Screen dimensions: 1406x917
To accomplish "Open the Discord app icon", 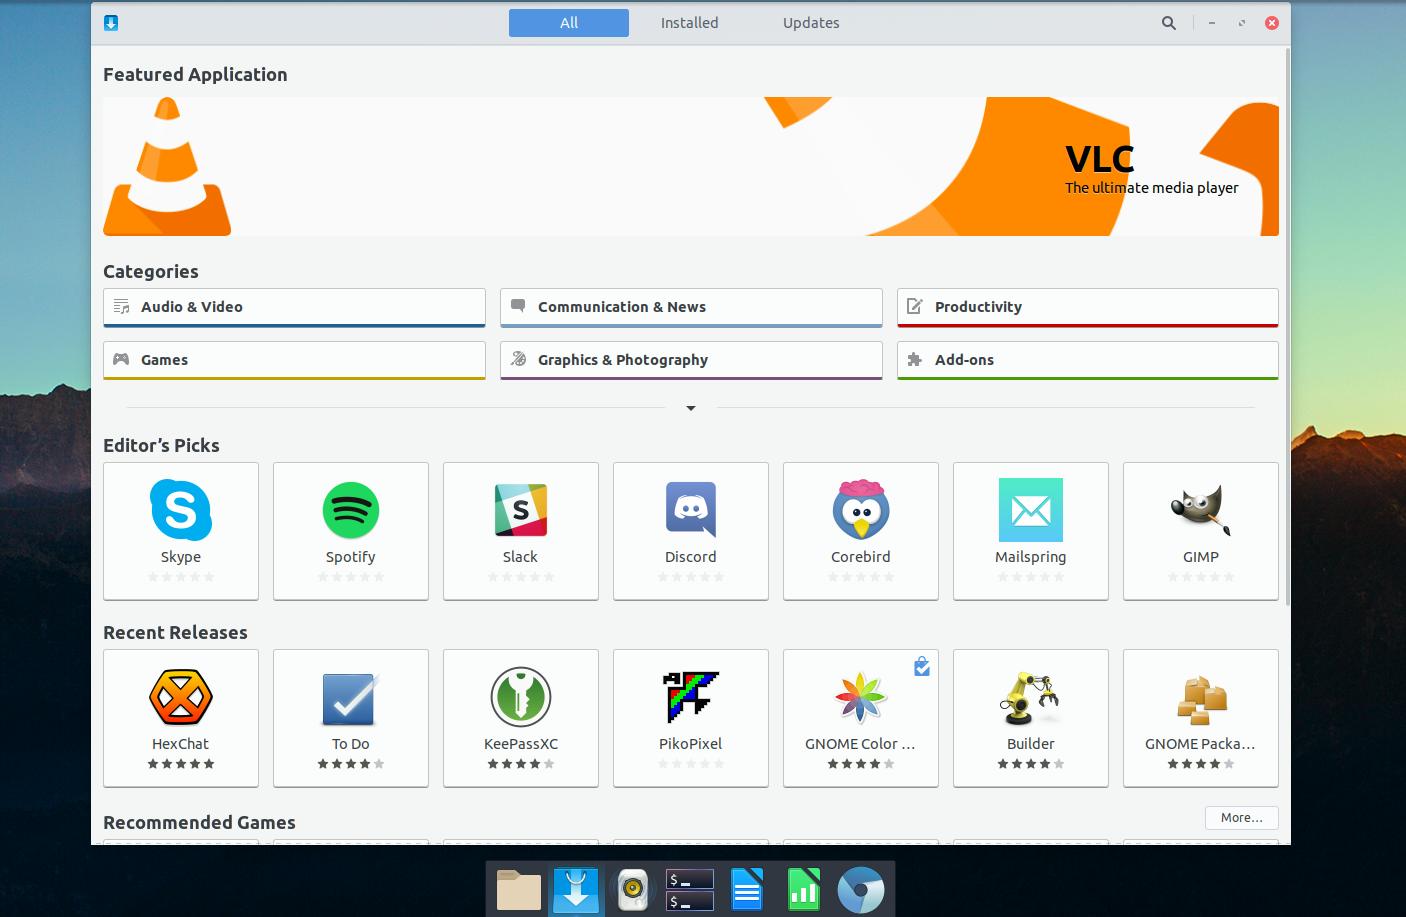I will tap(691, 510).
